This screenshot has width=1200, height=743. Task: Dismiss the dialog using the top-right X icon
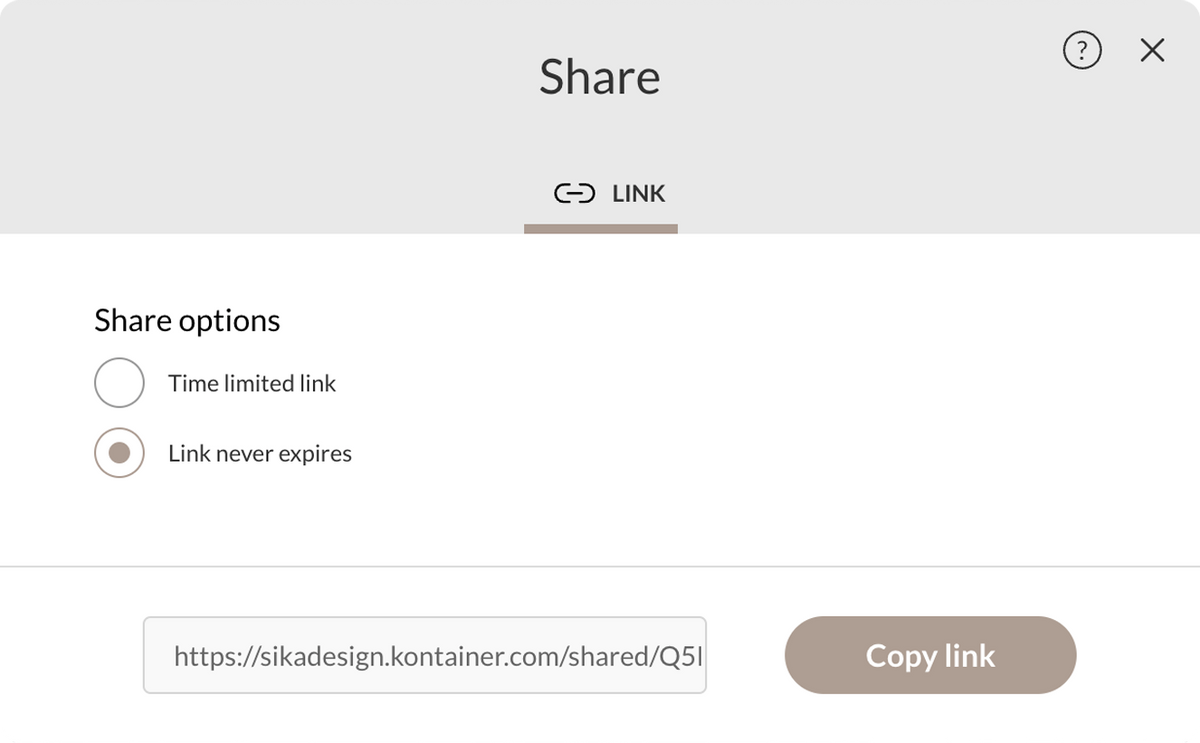1152,51
